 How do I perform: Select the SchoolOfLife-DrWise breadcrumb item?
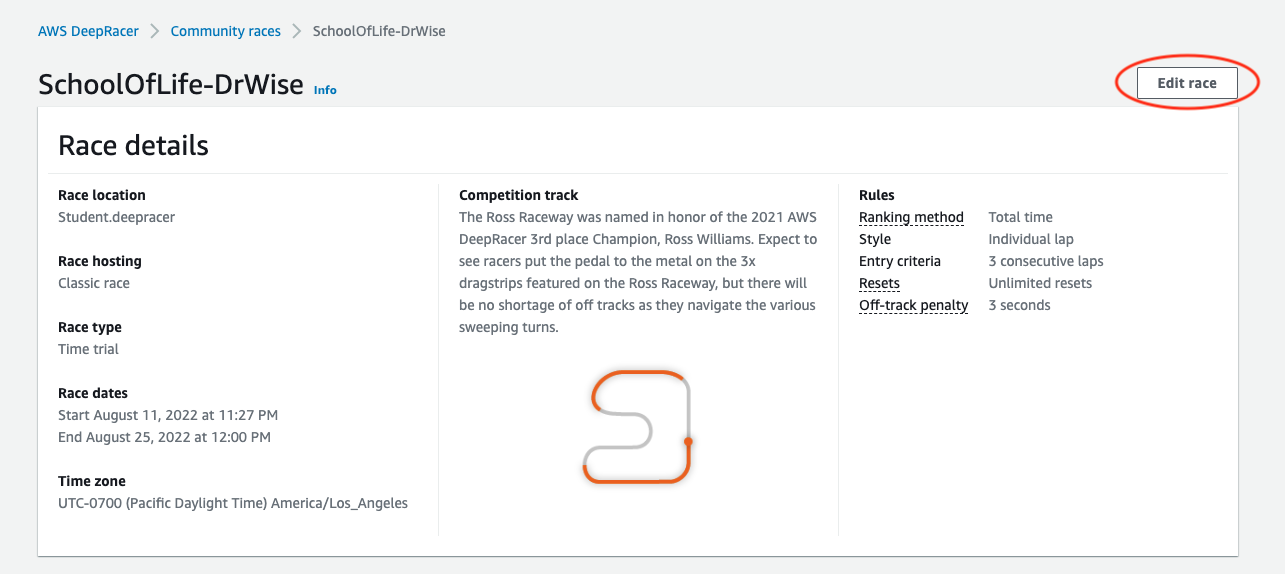click(x=379, y=31)
